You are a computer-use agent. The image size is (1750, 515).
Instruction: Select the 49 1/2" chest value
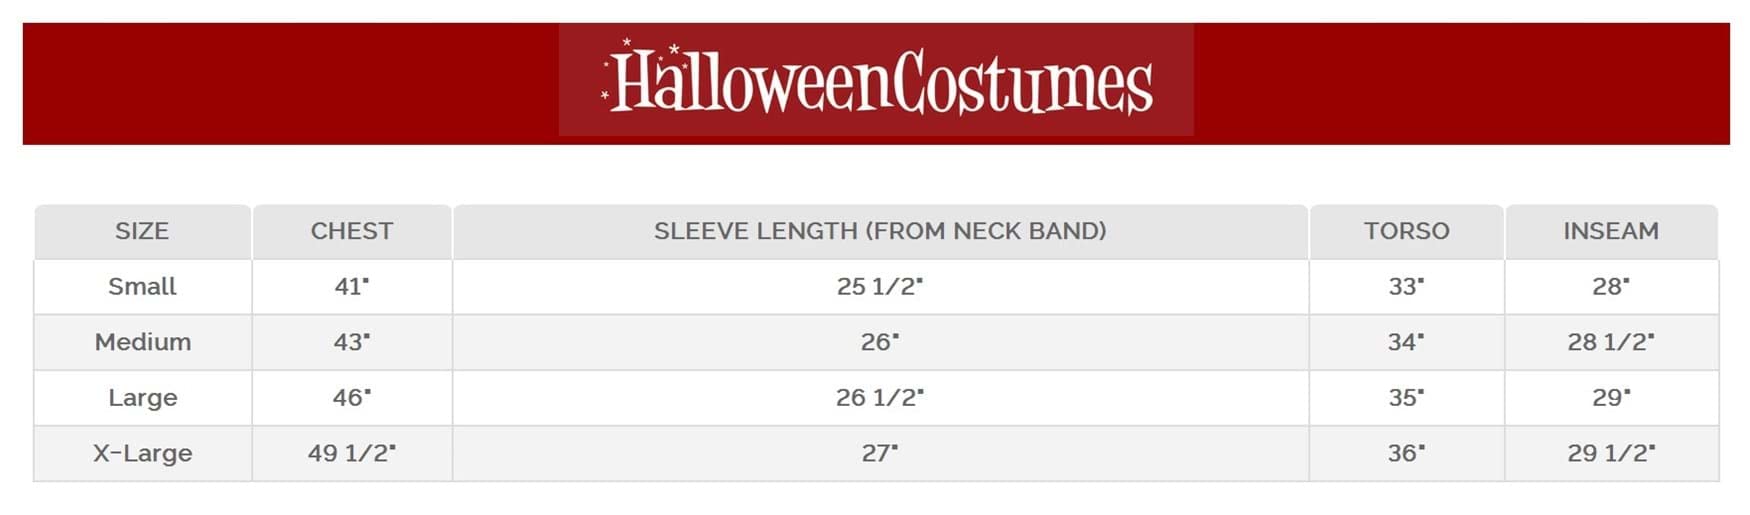(352, 453)
